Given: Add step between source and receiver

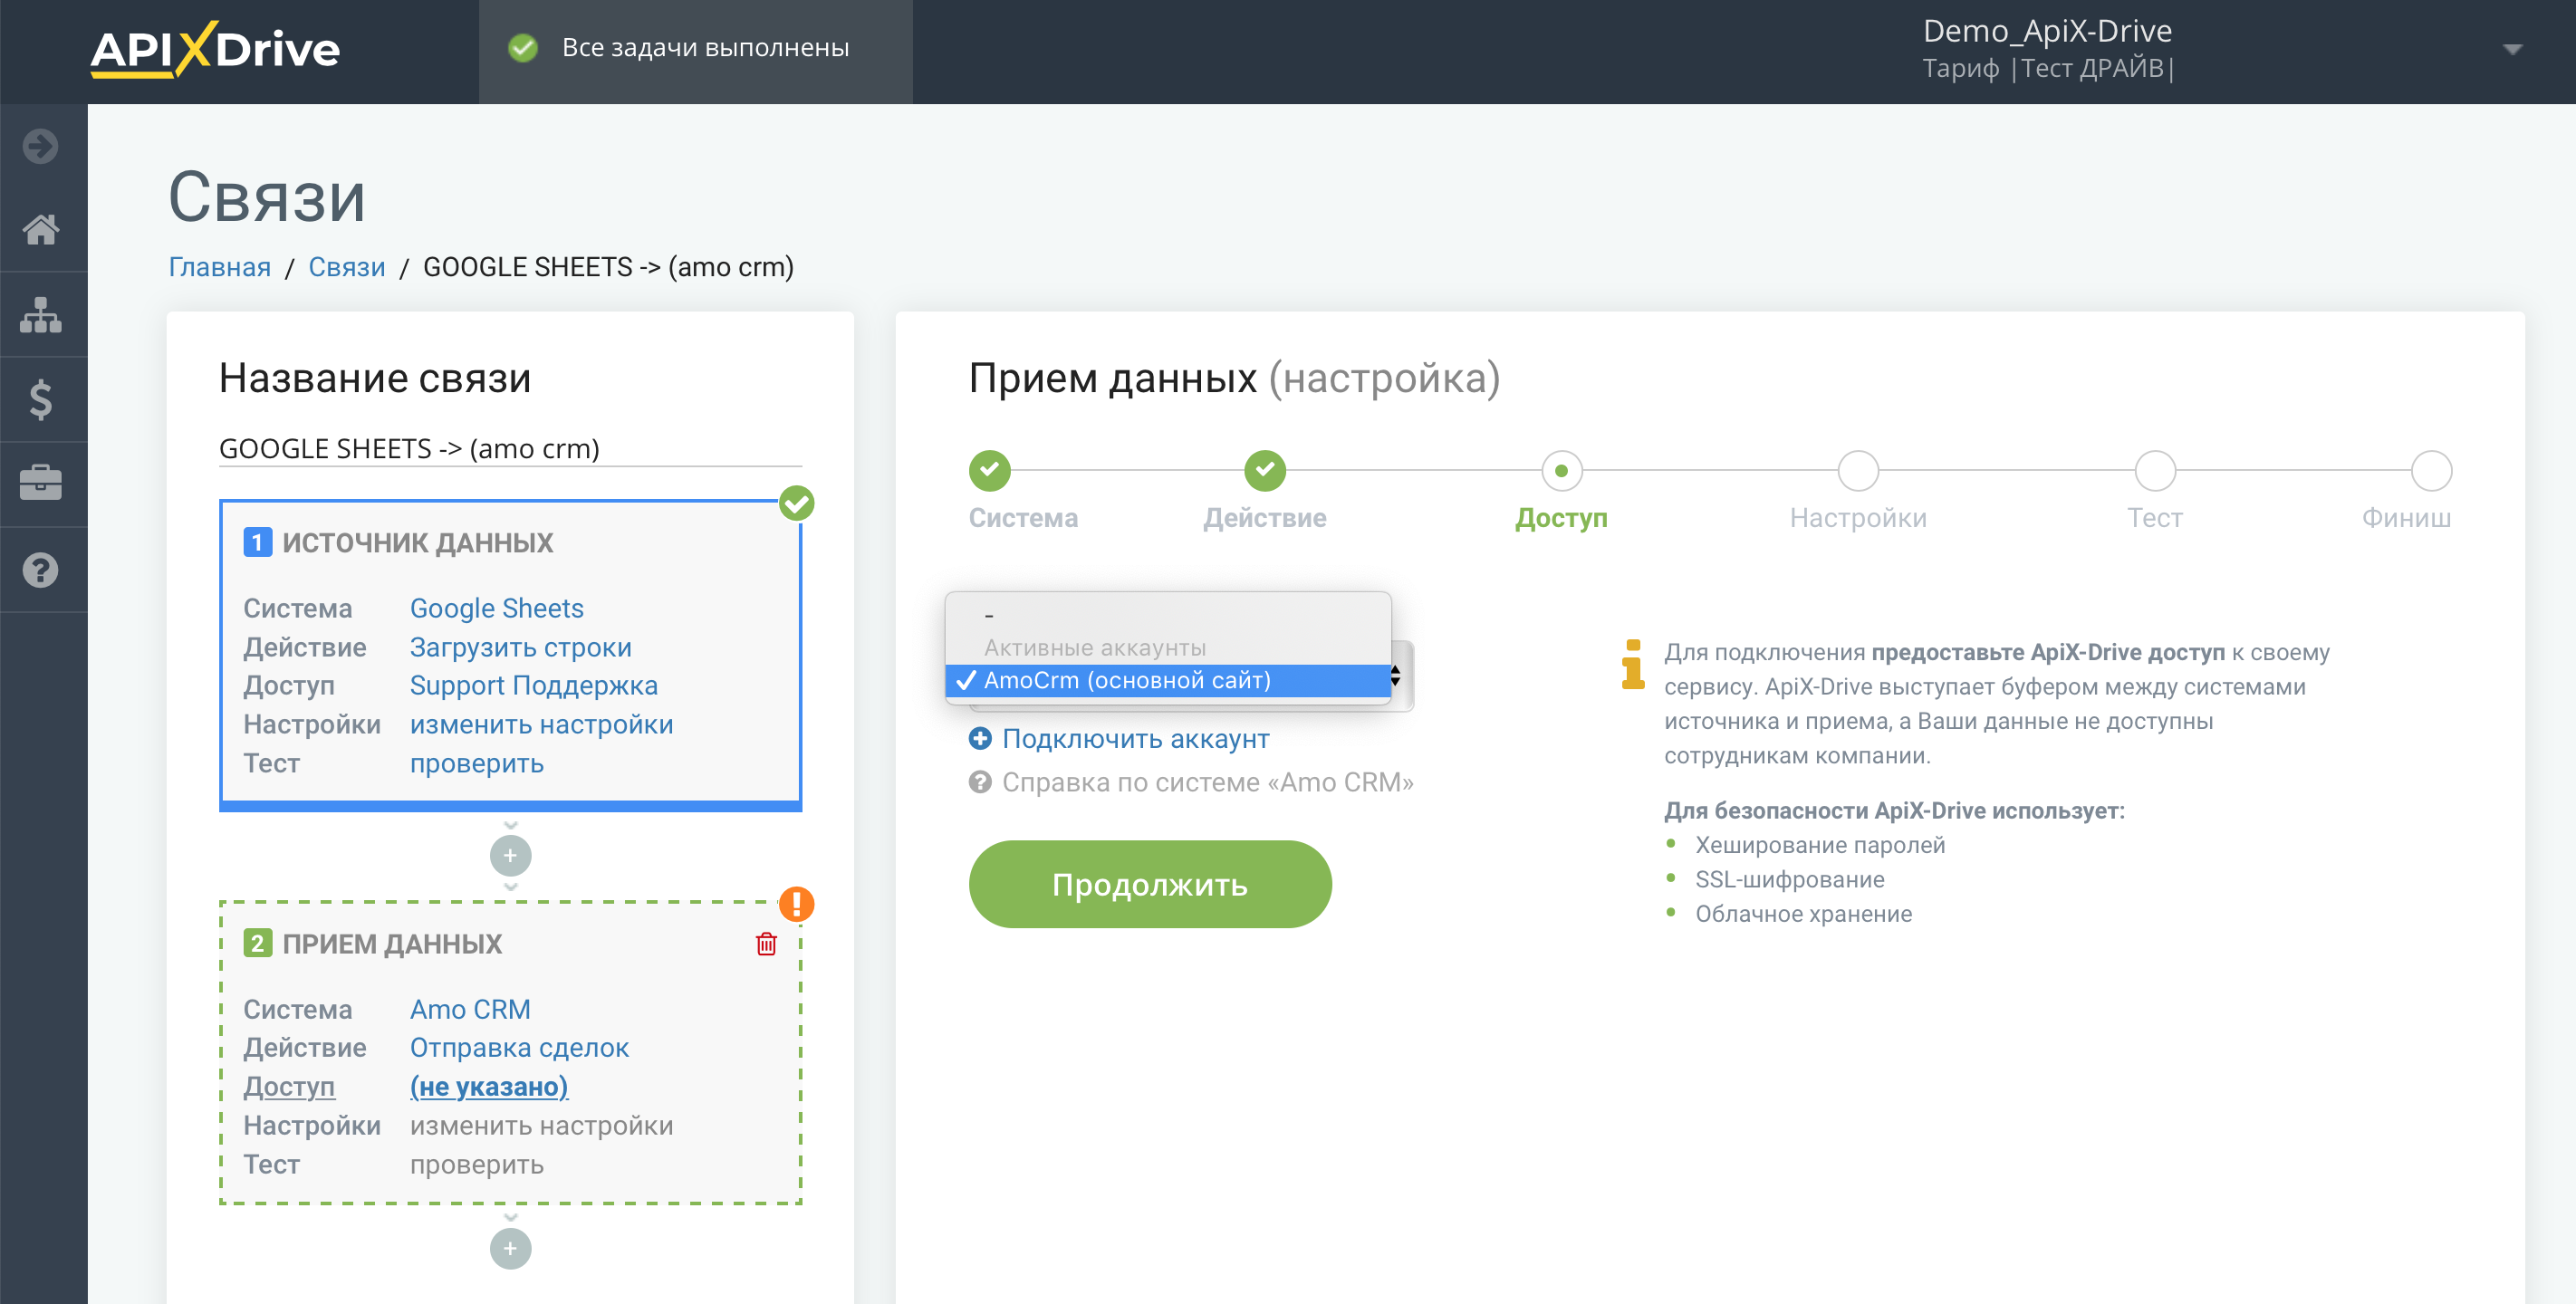Looking at the screenshot, I should tap(510, 856).
